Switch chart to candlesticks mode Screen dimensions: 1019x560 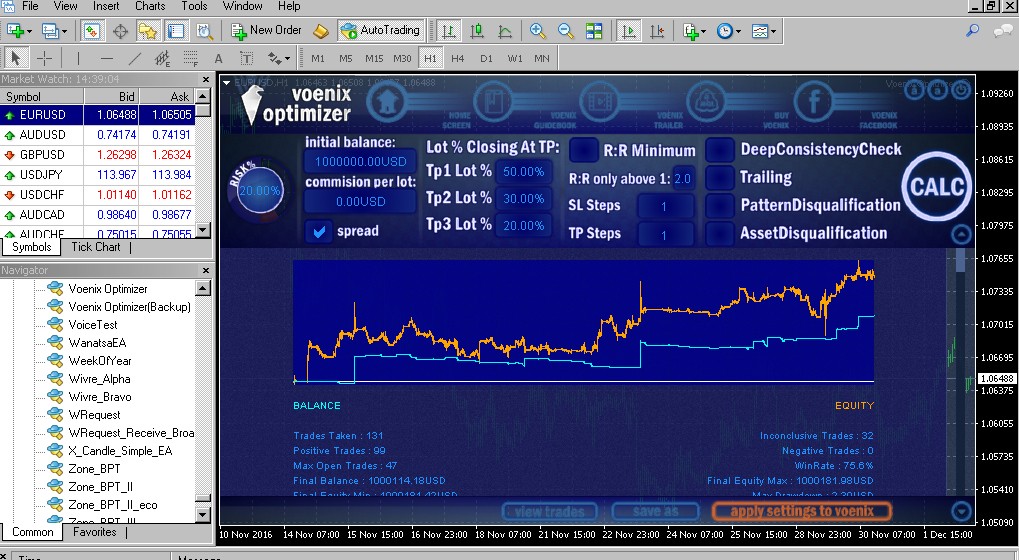click(x=477, y=31)
